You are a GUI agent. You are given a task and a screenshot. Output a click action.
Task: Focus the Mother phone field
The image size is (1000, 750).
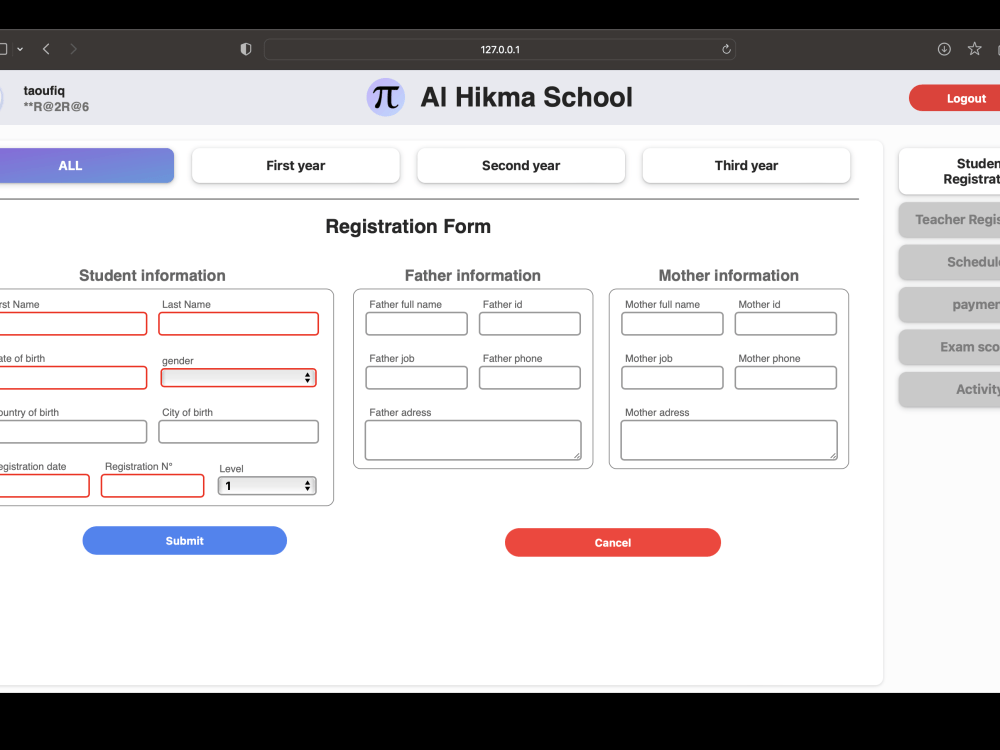[786, 378]
